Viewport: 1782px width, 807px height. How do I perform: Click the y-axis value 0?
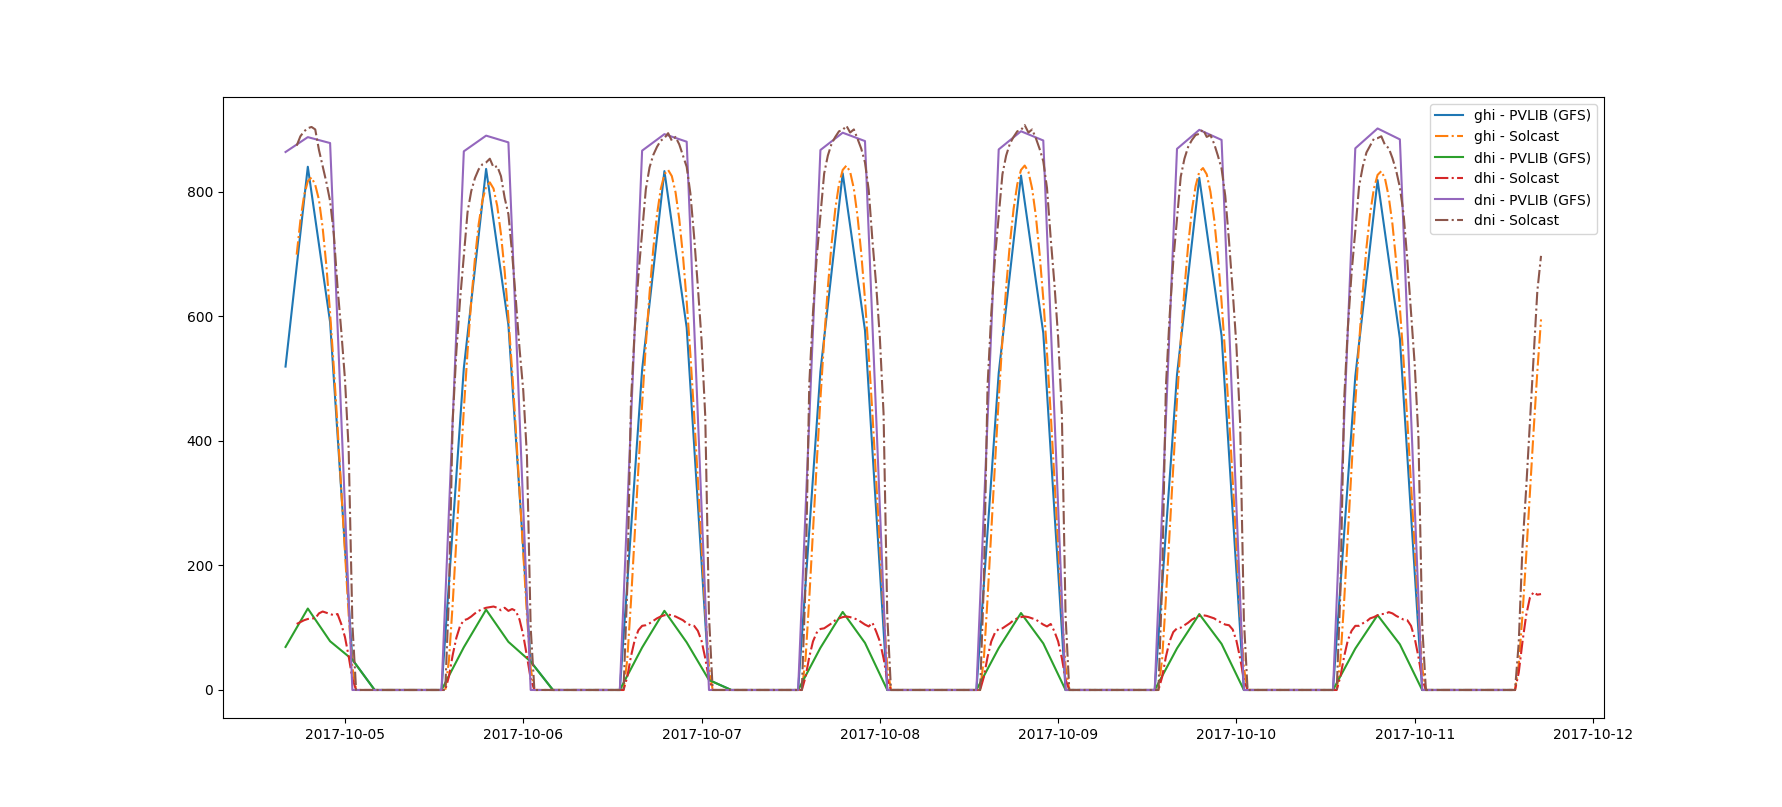[x=209, y=690]
